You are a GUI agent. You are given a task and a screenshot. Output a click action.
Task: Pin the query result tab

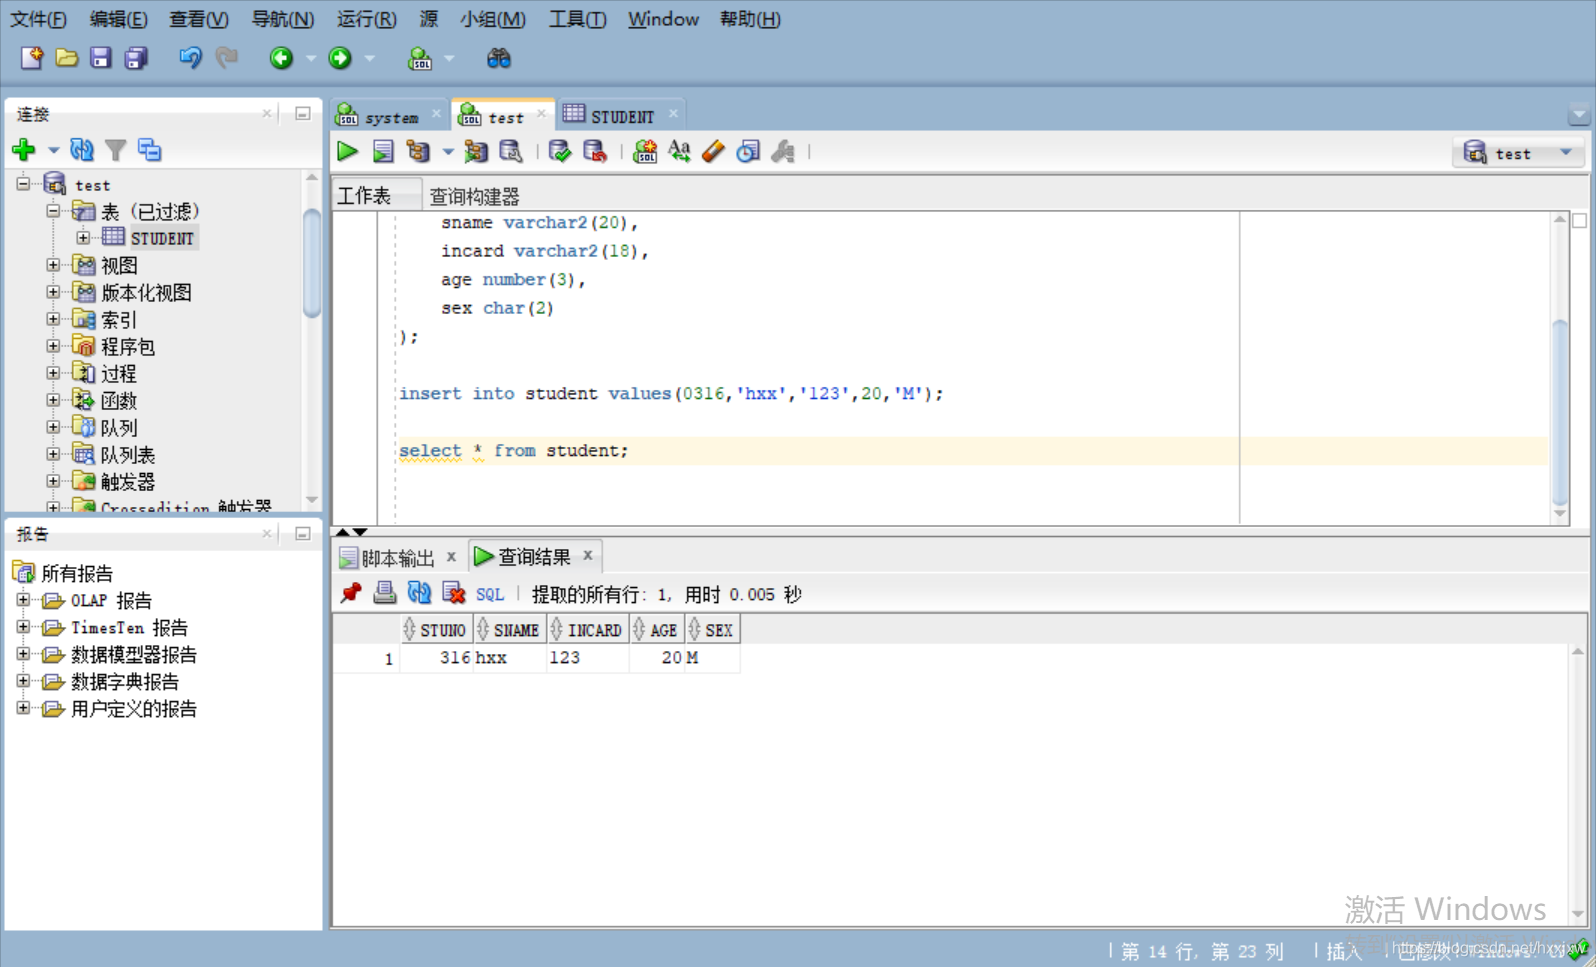[350, 594]
